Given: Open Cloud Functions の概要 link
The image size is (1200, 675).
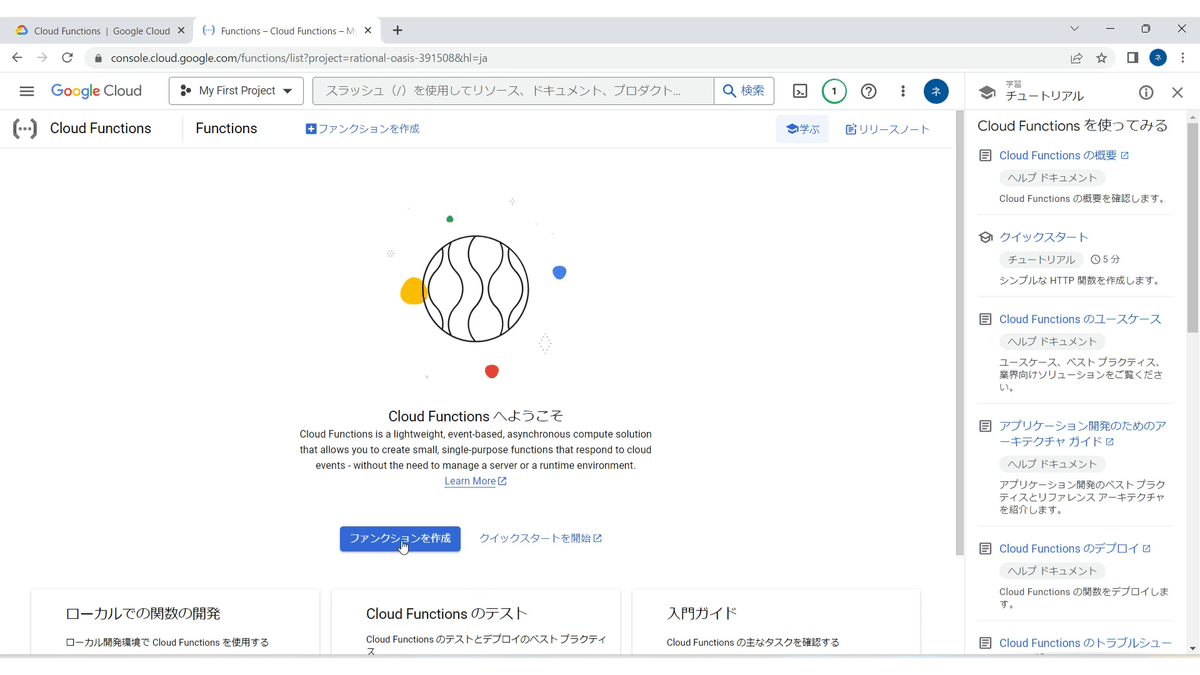Looking at the screenshot, I should [x=1063, y=155].
